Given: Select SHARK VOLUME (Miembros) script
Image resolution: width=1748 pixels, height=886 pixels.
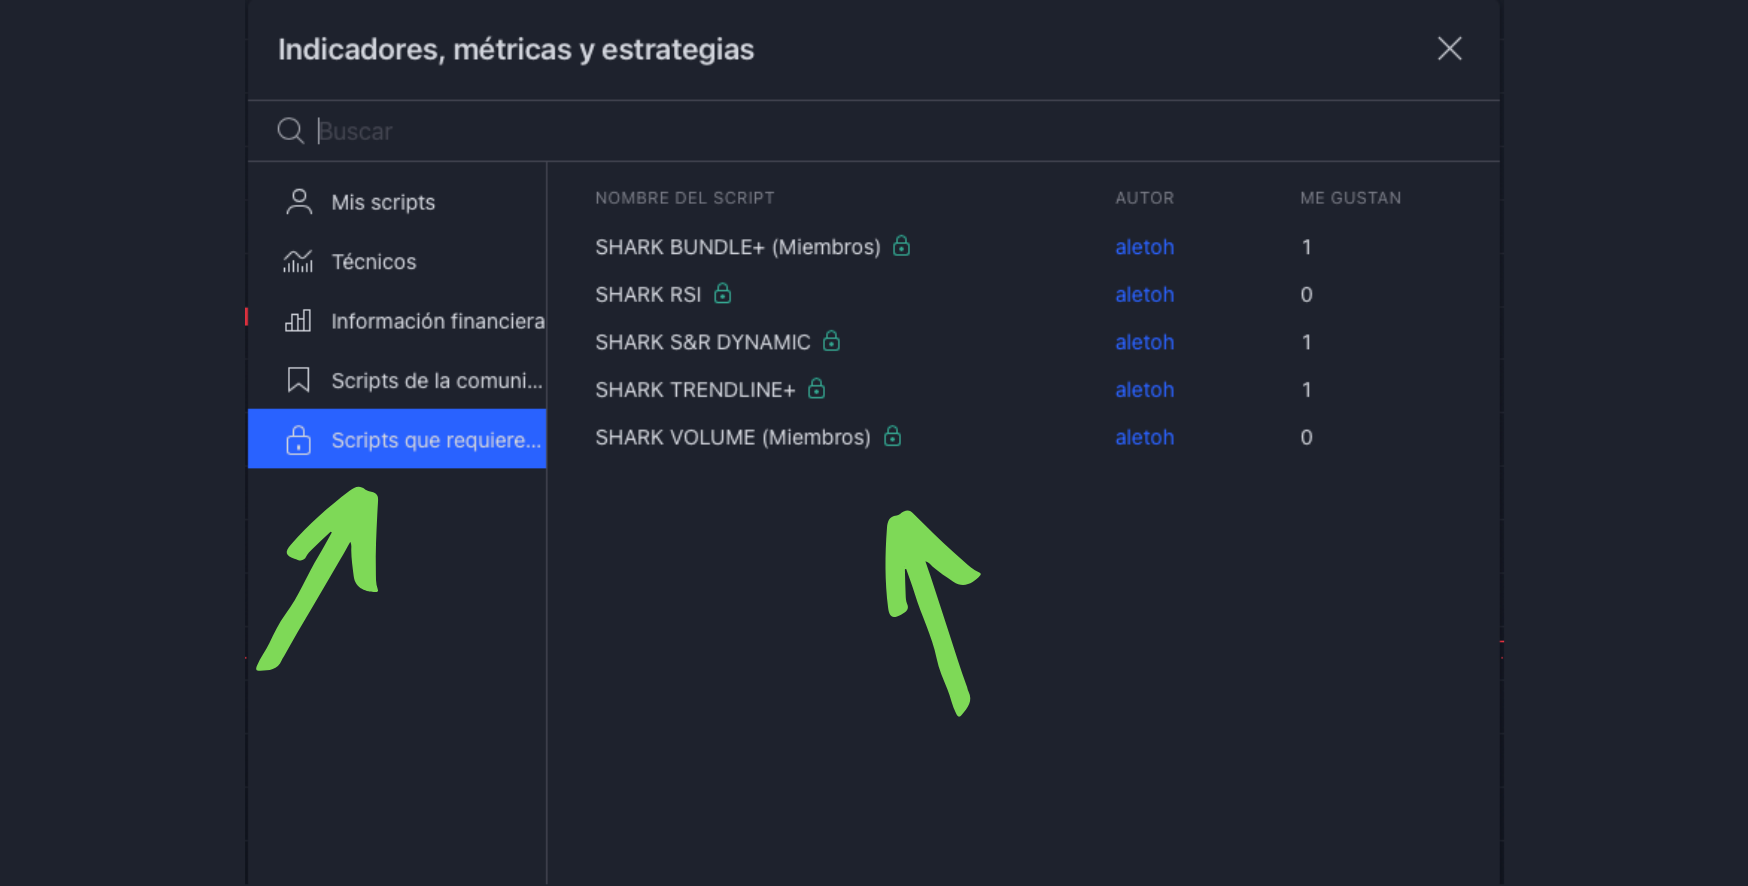Looking at the screenshot, I should click(x=732, y=438).
